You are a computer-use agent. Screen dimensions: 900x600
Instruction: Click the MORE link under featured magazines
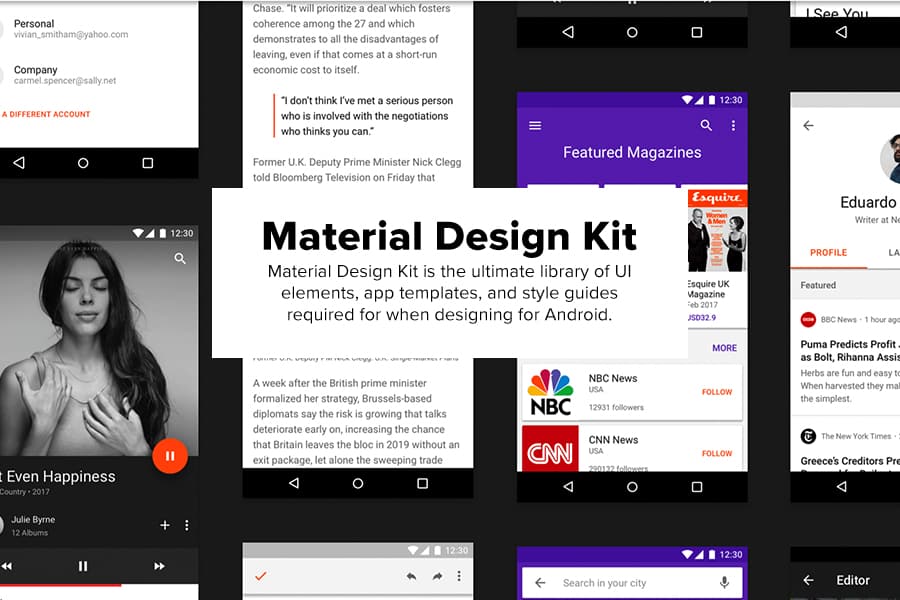tap(724, 348)
